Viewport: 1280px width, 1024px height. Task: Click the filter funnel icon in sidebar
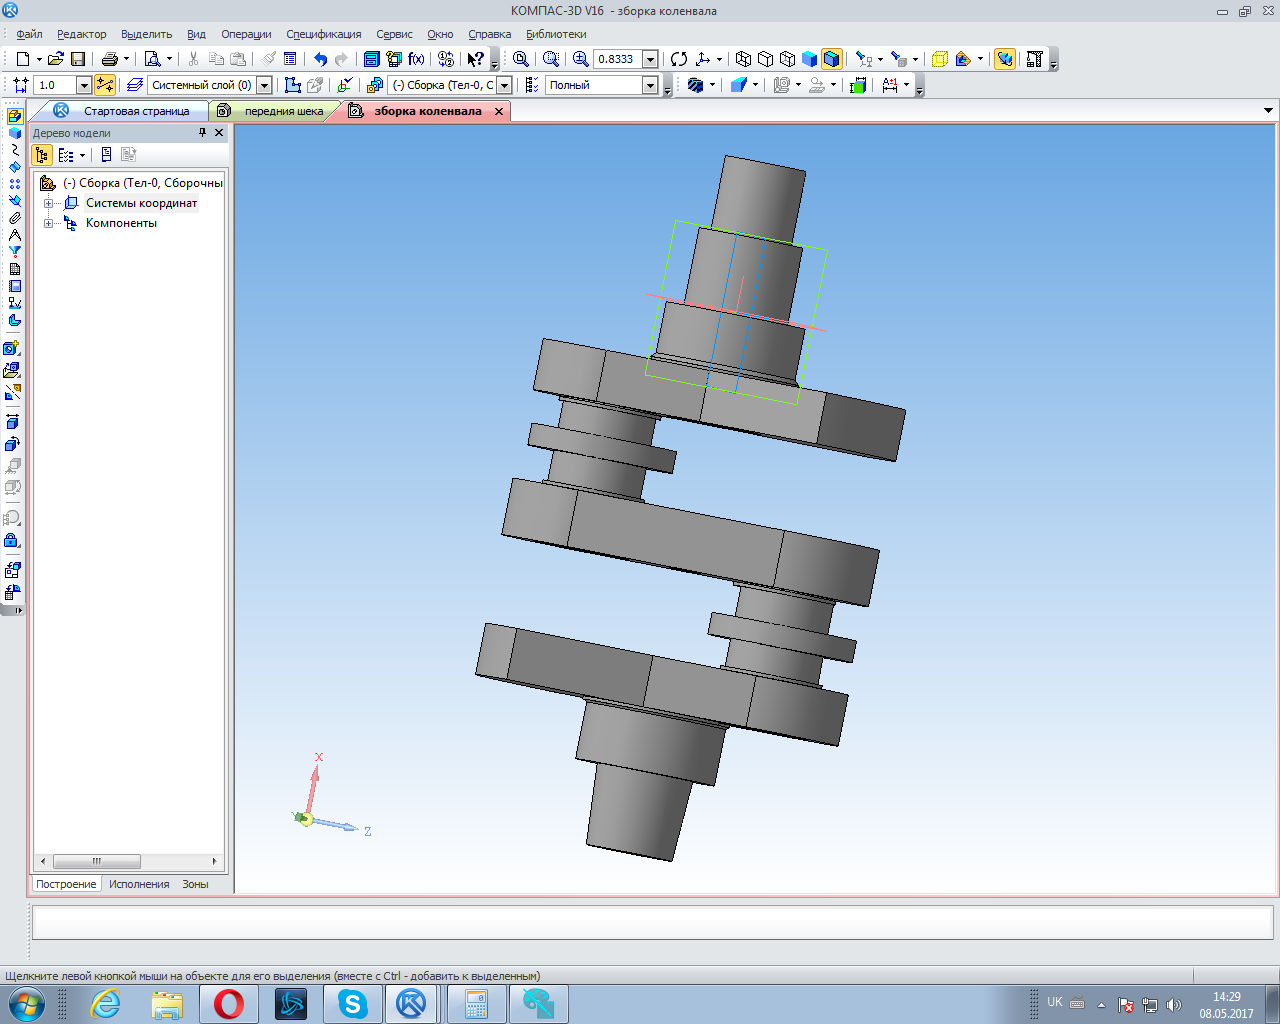[x=14, y=252]
